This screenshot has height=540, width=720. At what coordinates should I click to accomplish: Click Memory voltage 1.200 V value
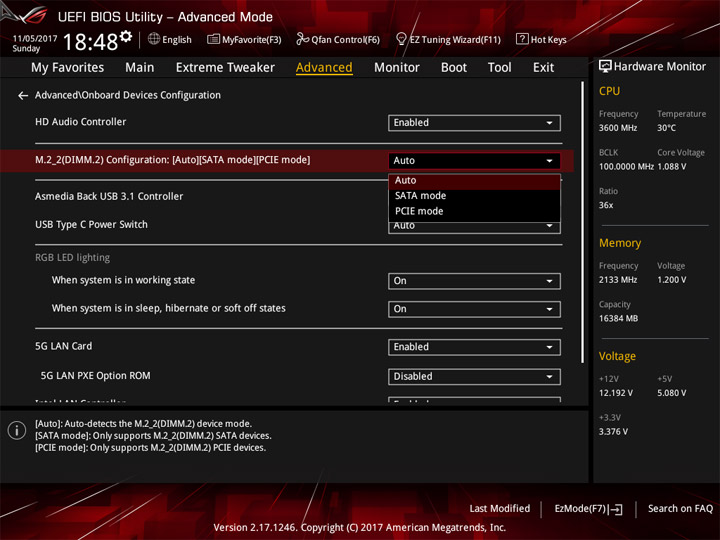coord(672,280)
